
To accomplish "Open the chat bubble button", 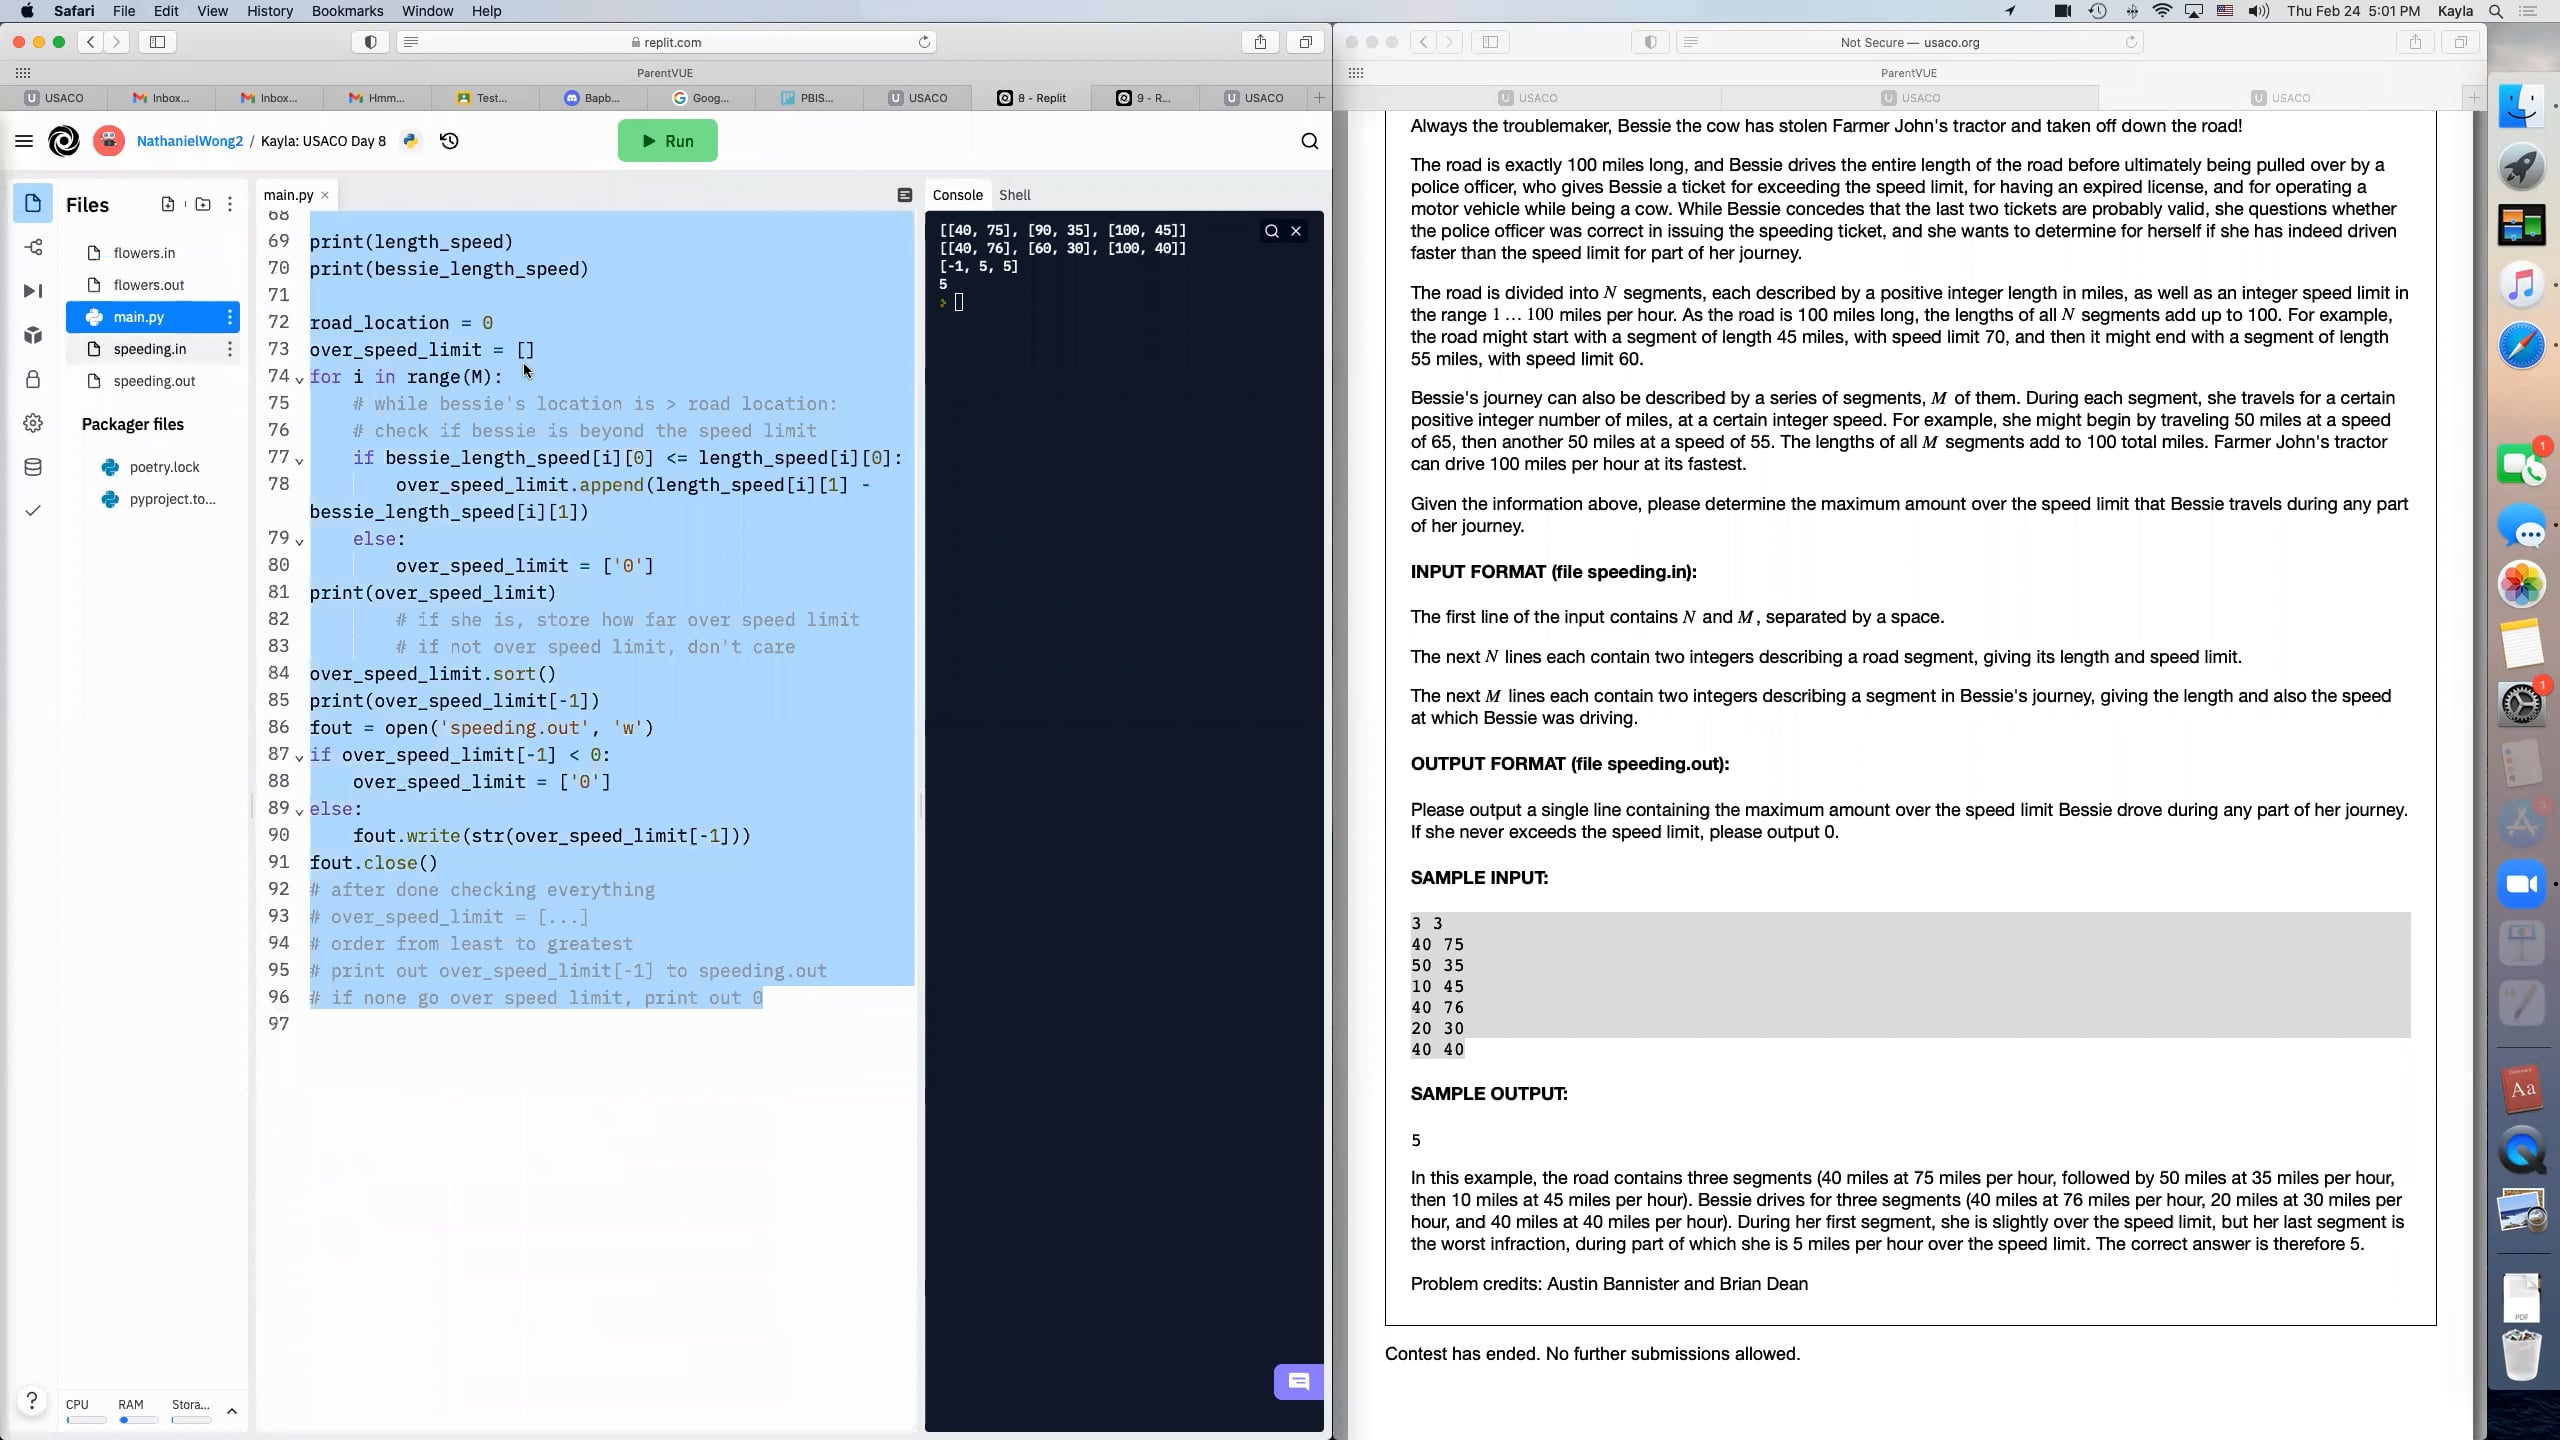I will [1298, 1382].
